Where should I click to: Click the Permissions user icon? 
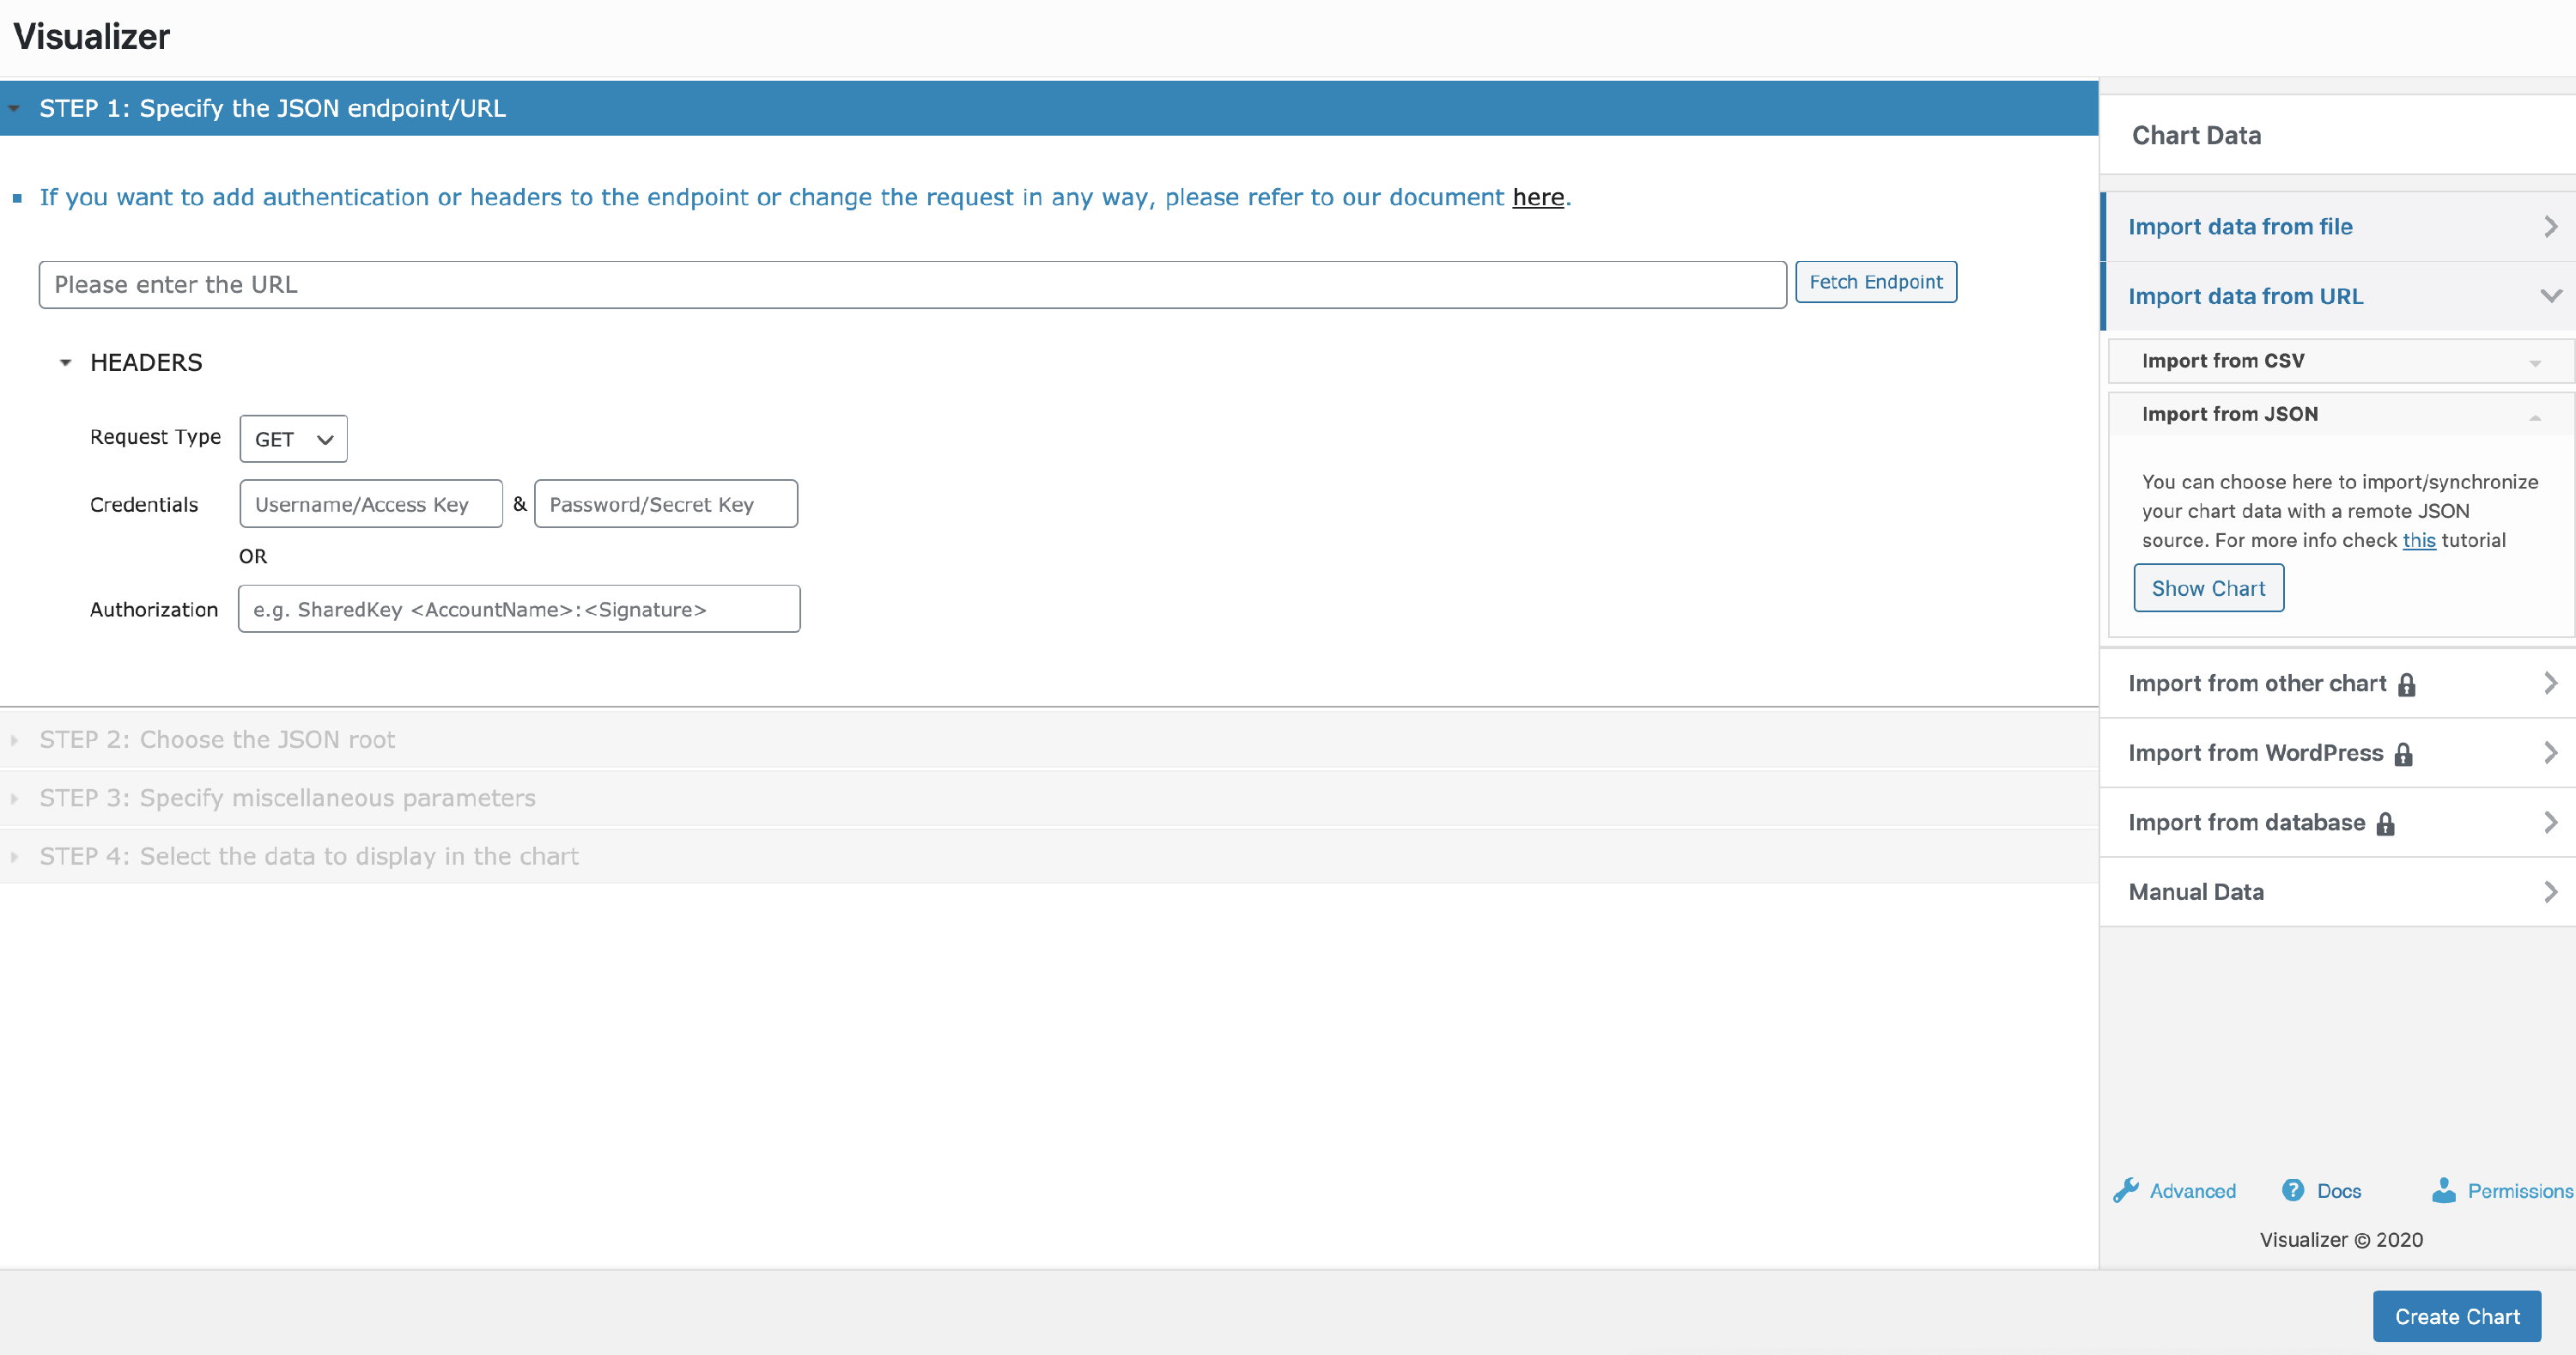click(2444, 1190)
